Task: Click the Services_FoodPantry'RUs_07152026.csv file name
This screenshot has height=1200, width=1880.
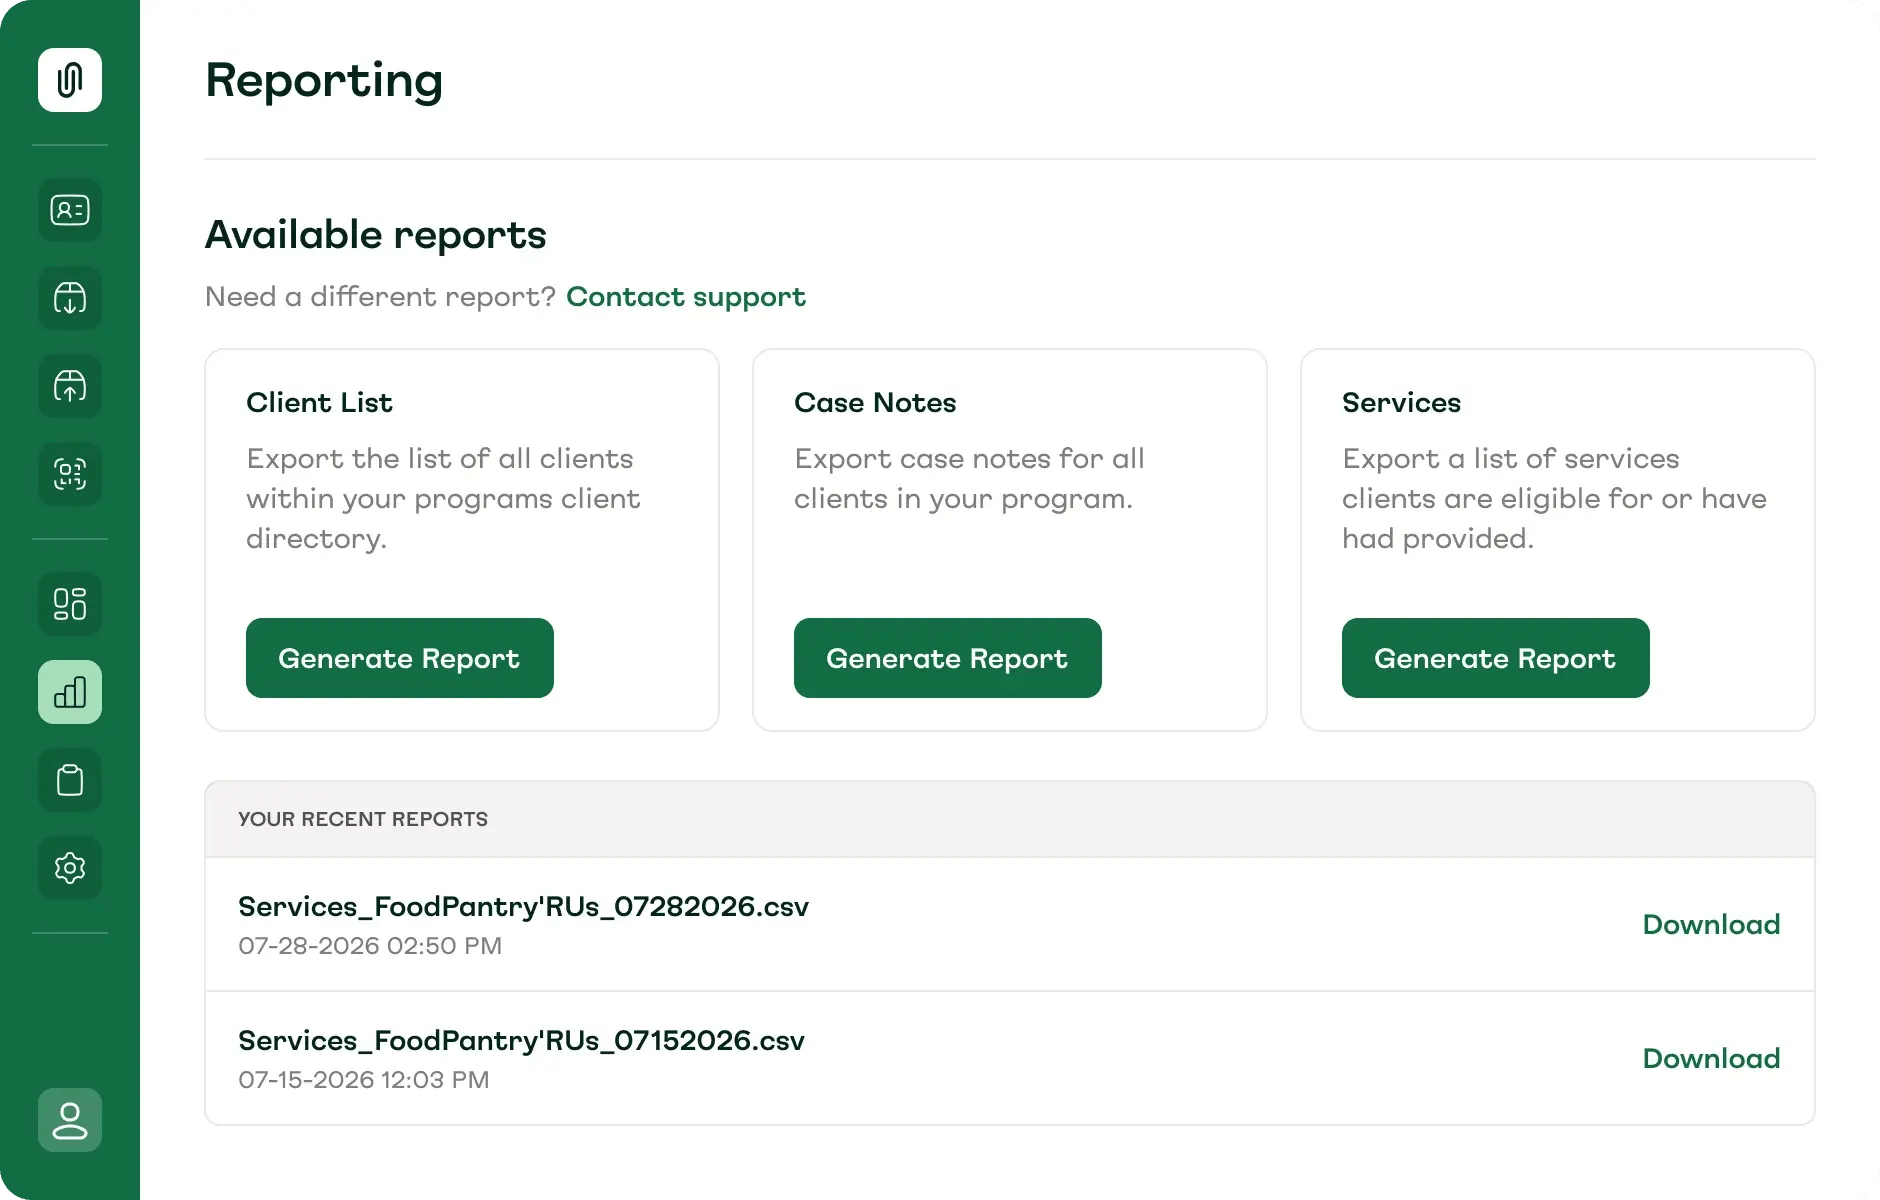Action: pos(521,1041)
